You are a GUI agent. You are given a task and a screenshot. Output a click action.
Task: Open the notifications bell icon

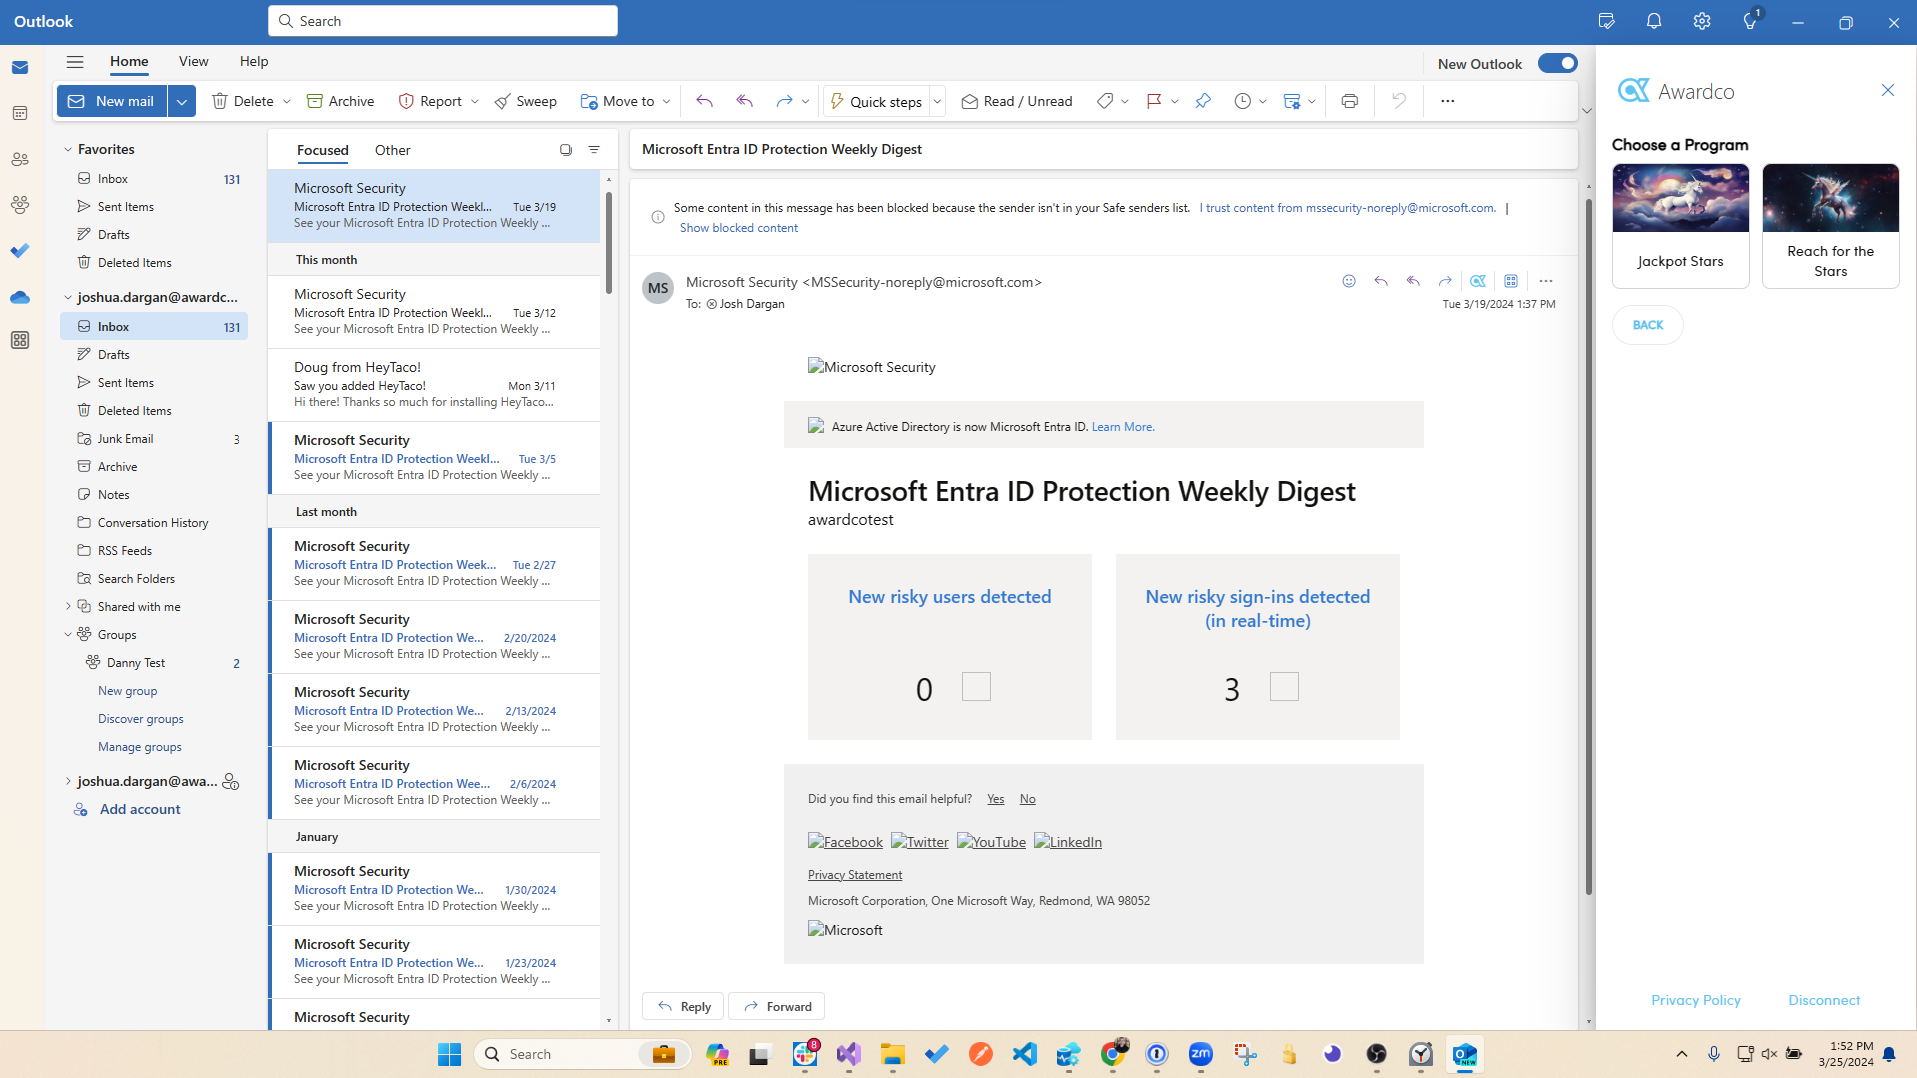(x=1654, y=21)
